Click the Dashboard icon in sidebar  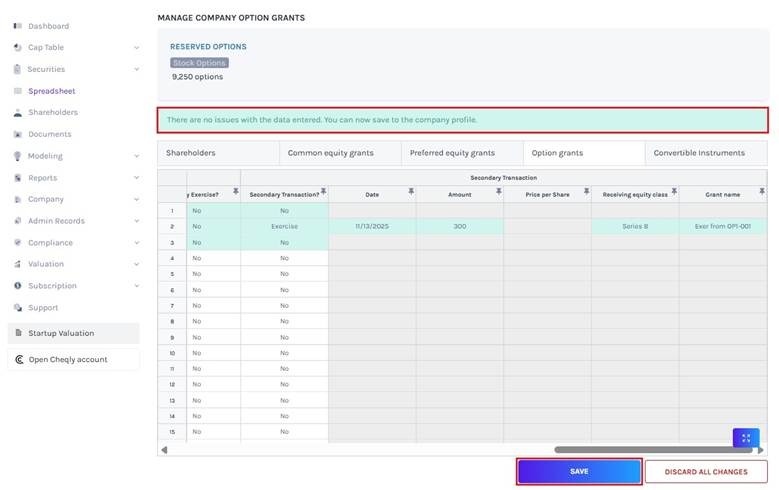point(18,26)
